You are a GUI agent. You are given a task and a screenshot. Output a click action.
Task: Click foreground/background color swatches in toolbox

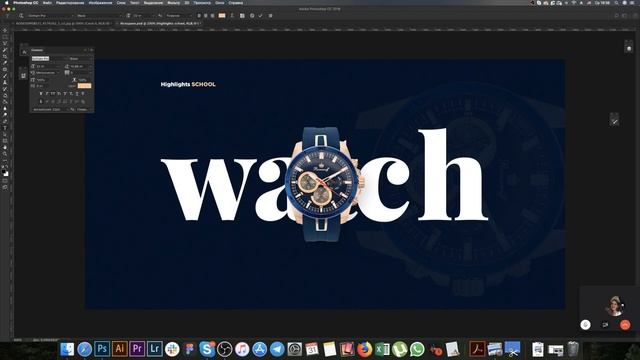[x=5, y=173]
